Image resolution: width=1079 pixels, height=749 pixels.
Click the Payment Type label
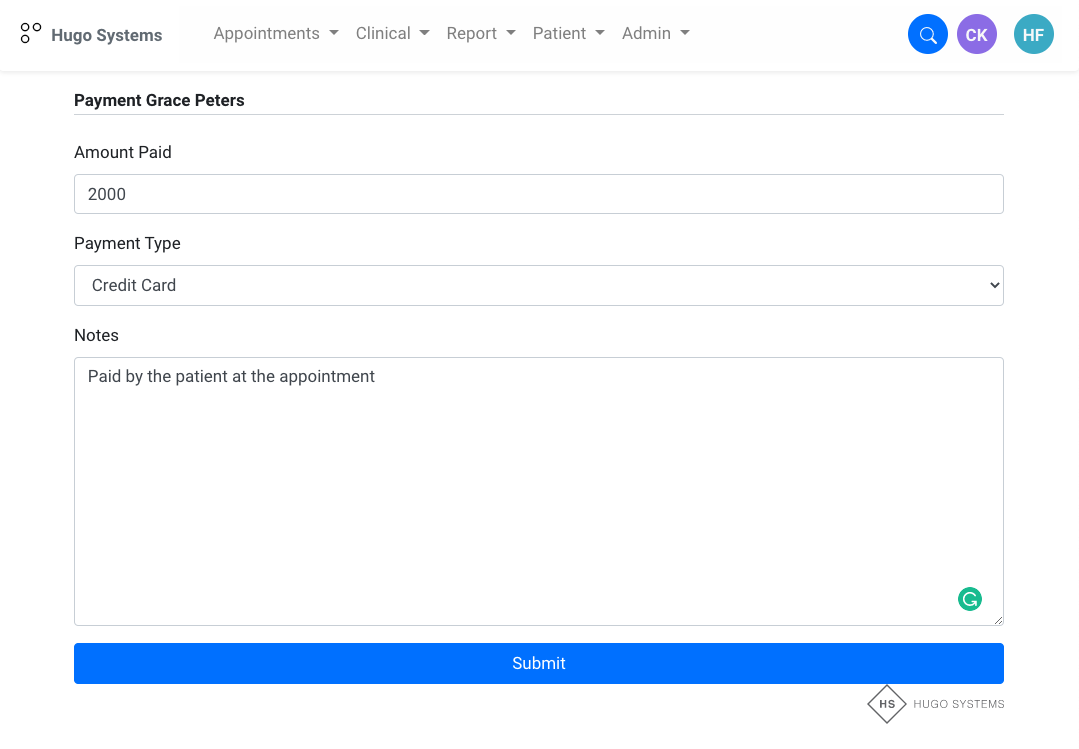coord(127,243)
